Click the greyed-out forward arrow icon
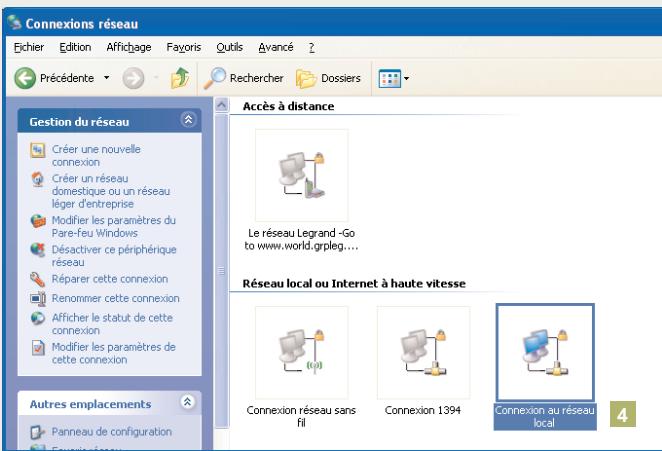Screen dimensions: 662x451 tap(133, 78)
